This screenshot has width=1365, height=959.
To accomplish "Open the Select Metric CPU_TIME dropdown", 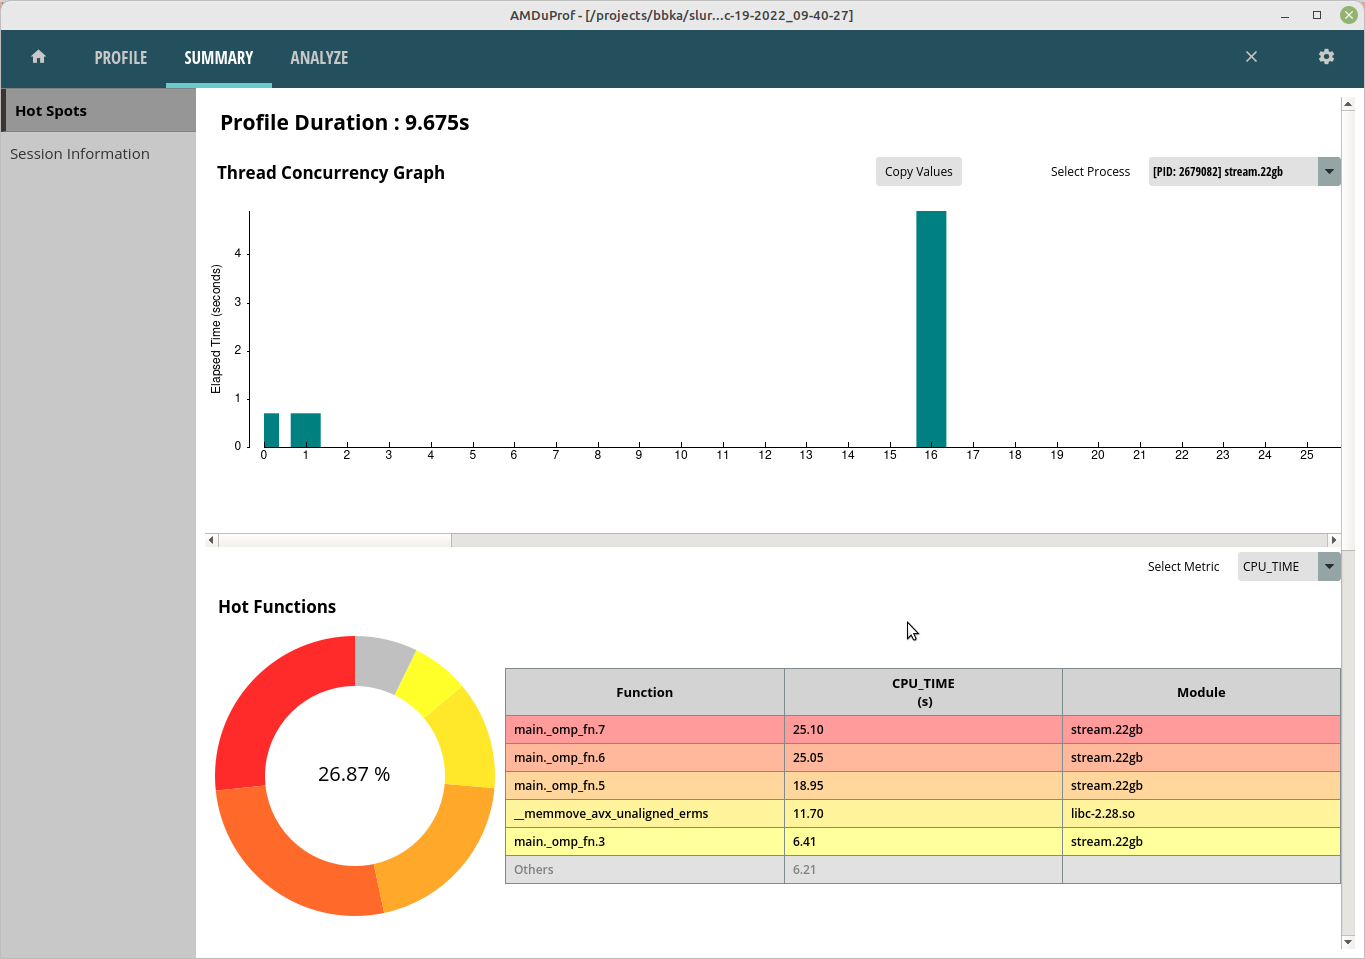I will [1329, 566].
